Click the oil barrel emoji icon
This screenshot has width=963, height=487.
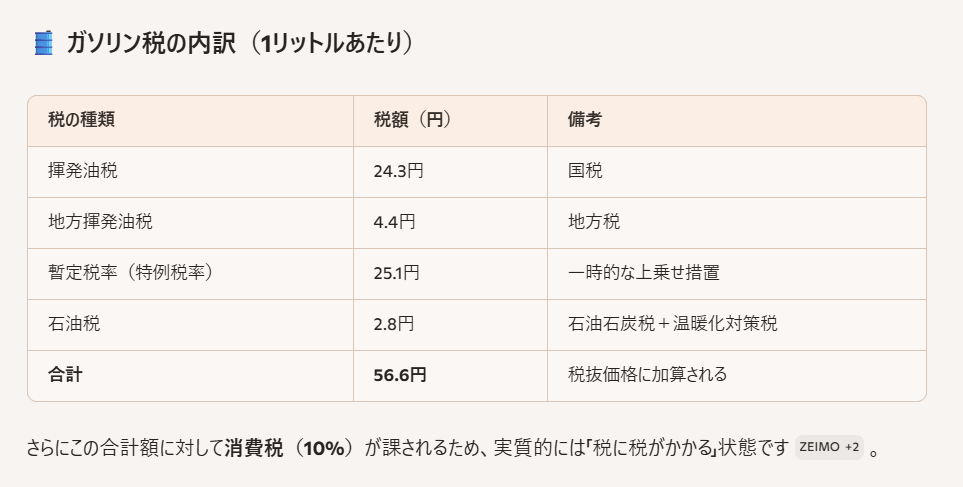(x=43, y=43)
